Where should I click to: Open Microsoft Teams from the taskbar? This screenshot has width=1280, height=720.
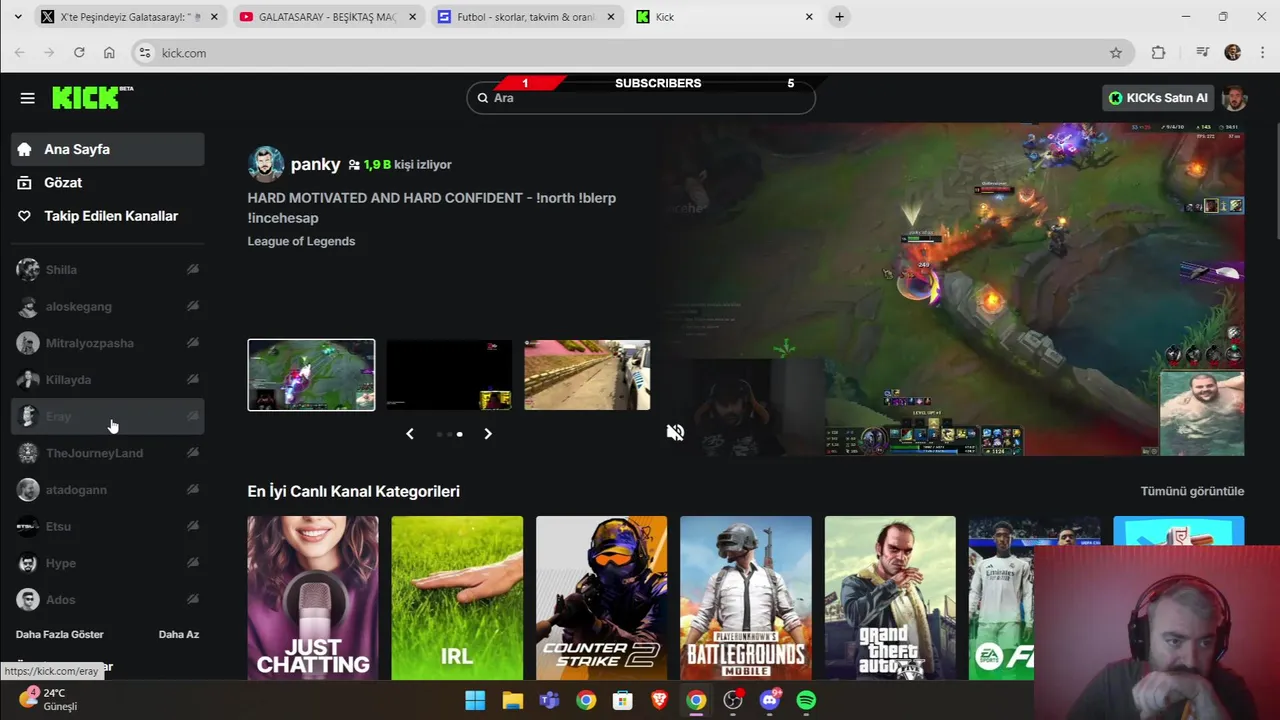(x=549, y=700)
